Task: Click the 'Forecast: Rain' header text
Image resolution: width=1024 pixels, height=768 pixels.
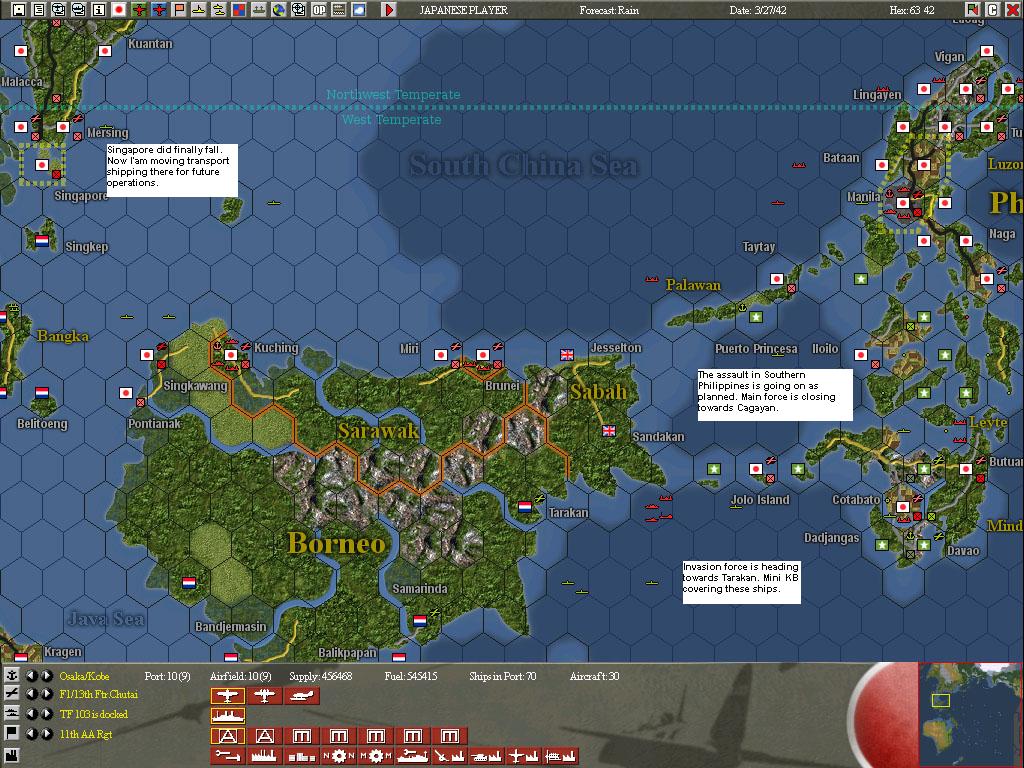Action: click(x=609, y=10)
